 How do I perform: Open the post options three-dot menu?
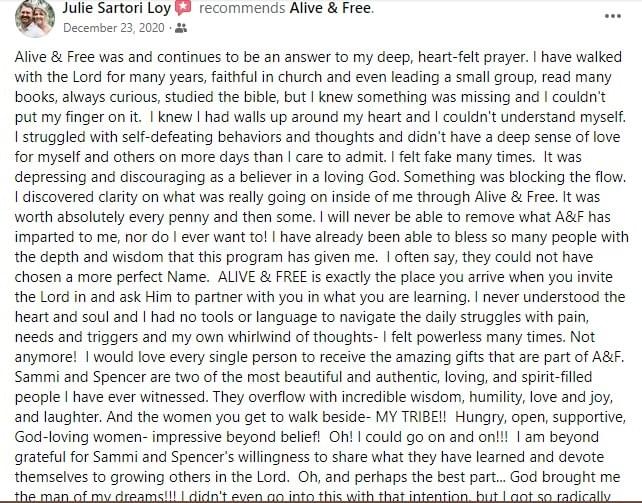click(613, 16)
